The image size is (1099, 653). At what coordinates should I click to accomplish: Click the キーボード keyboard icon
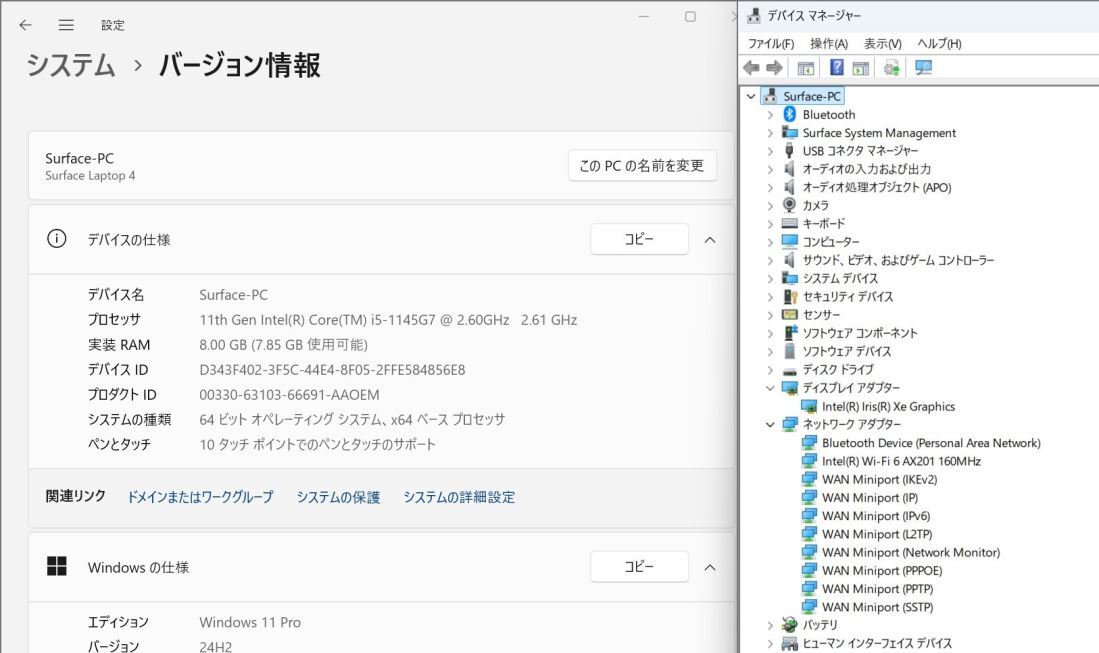coord(790,224)
